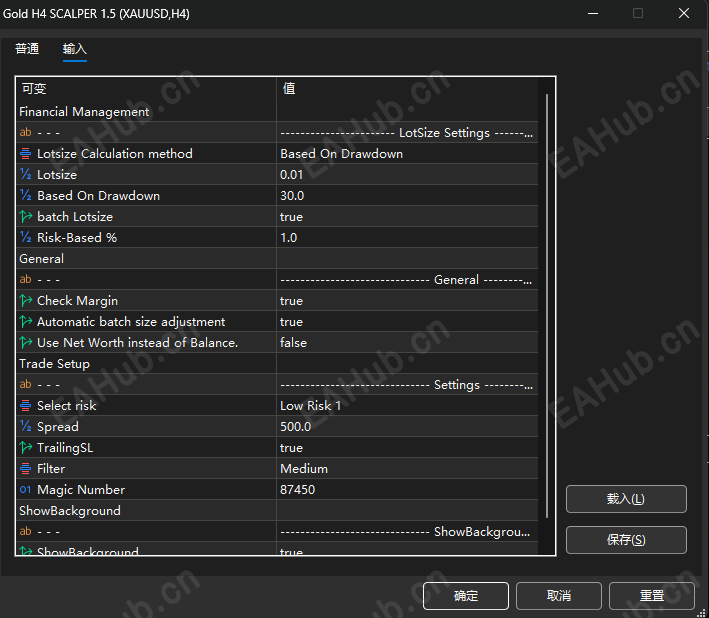709x618 pixels.
Task: Click the string icon on LotSize Settings separator row
Action: (26, 132)
